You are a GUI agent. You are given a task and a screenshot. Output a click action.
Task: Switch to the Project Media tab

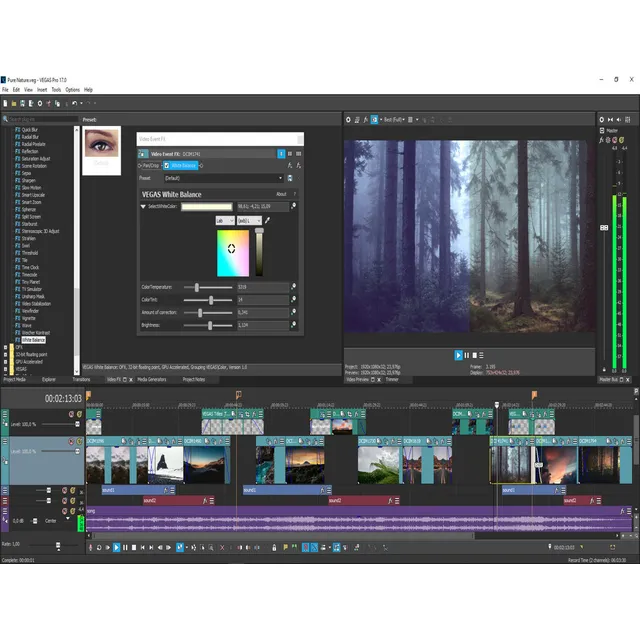tap(14, 380)
